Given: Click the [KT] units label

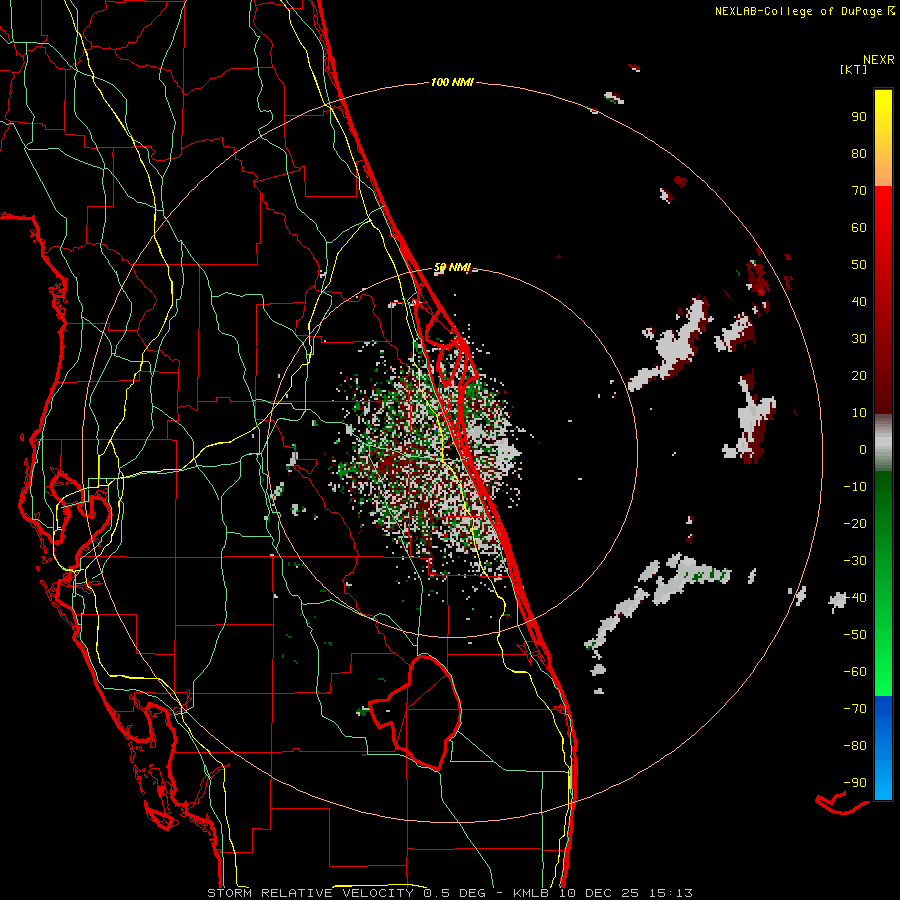Looking at the screenshot, I should click(x=854, y=69).
